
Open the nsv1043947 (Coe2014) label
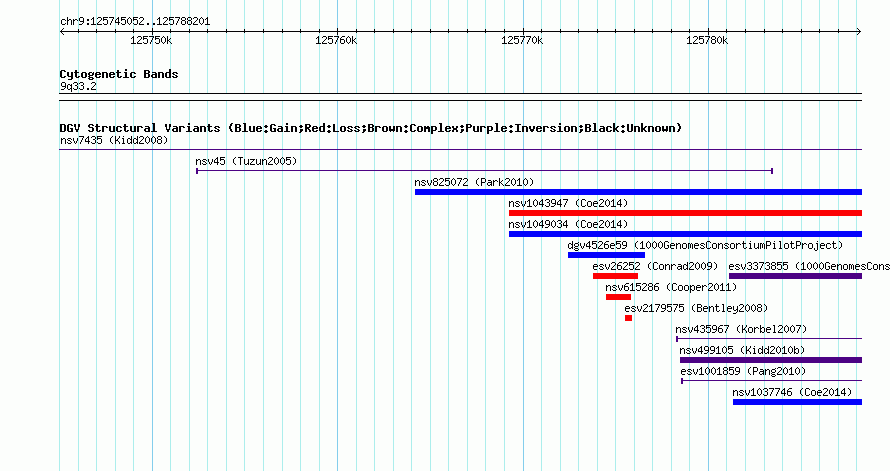[x=568, y=203]
